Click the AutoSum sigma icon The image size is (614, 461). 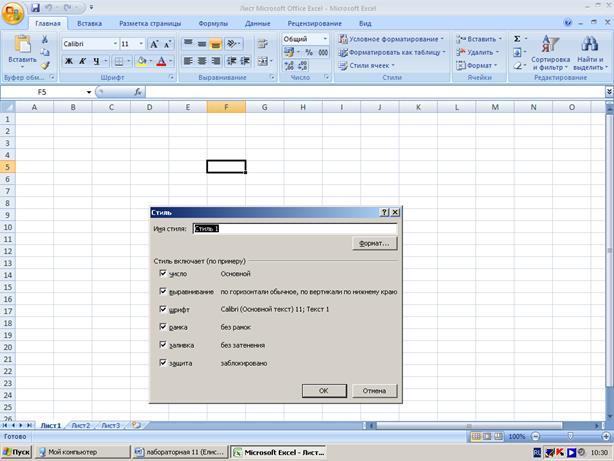coord(517,39)
